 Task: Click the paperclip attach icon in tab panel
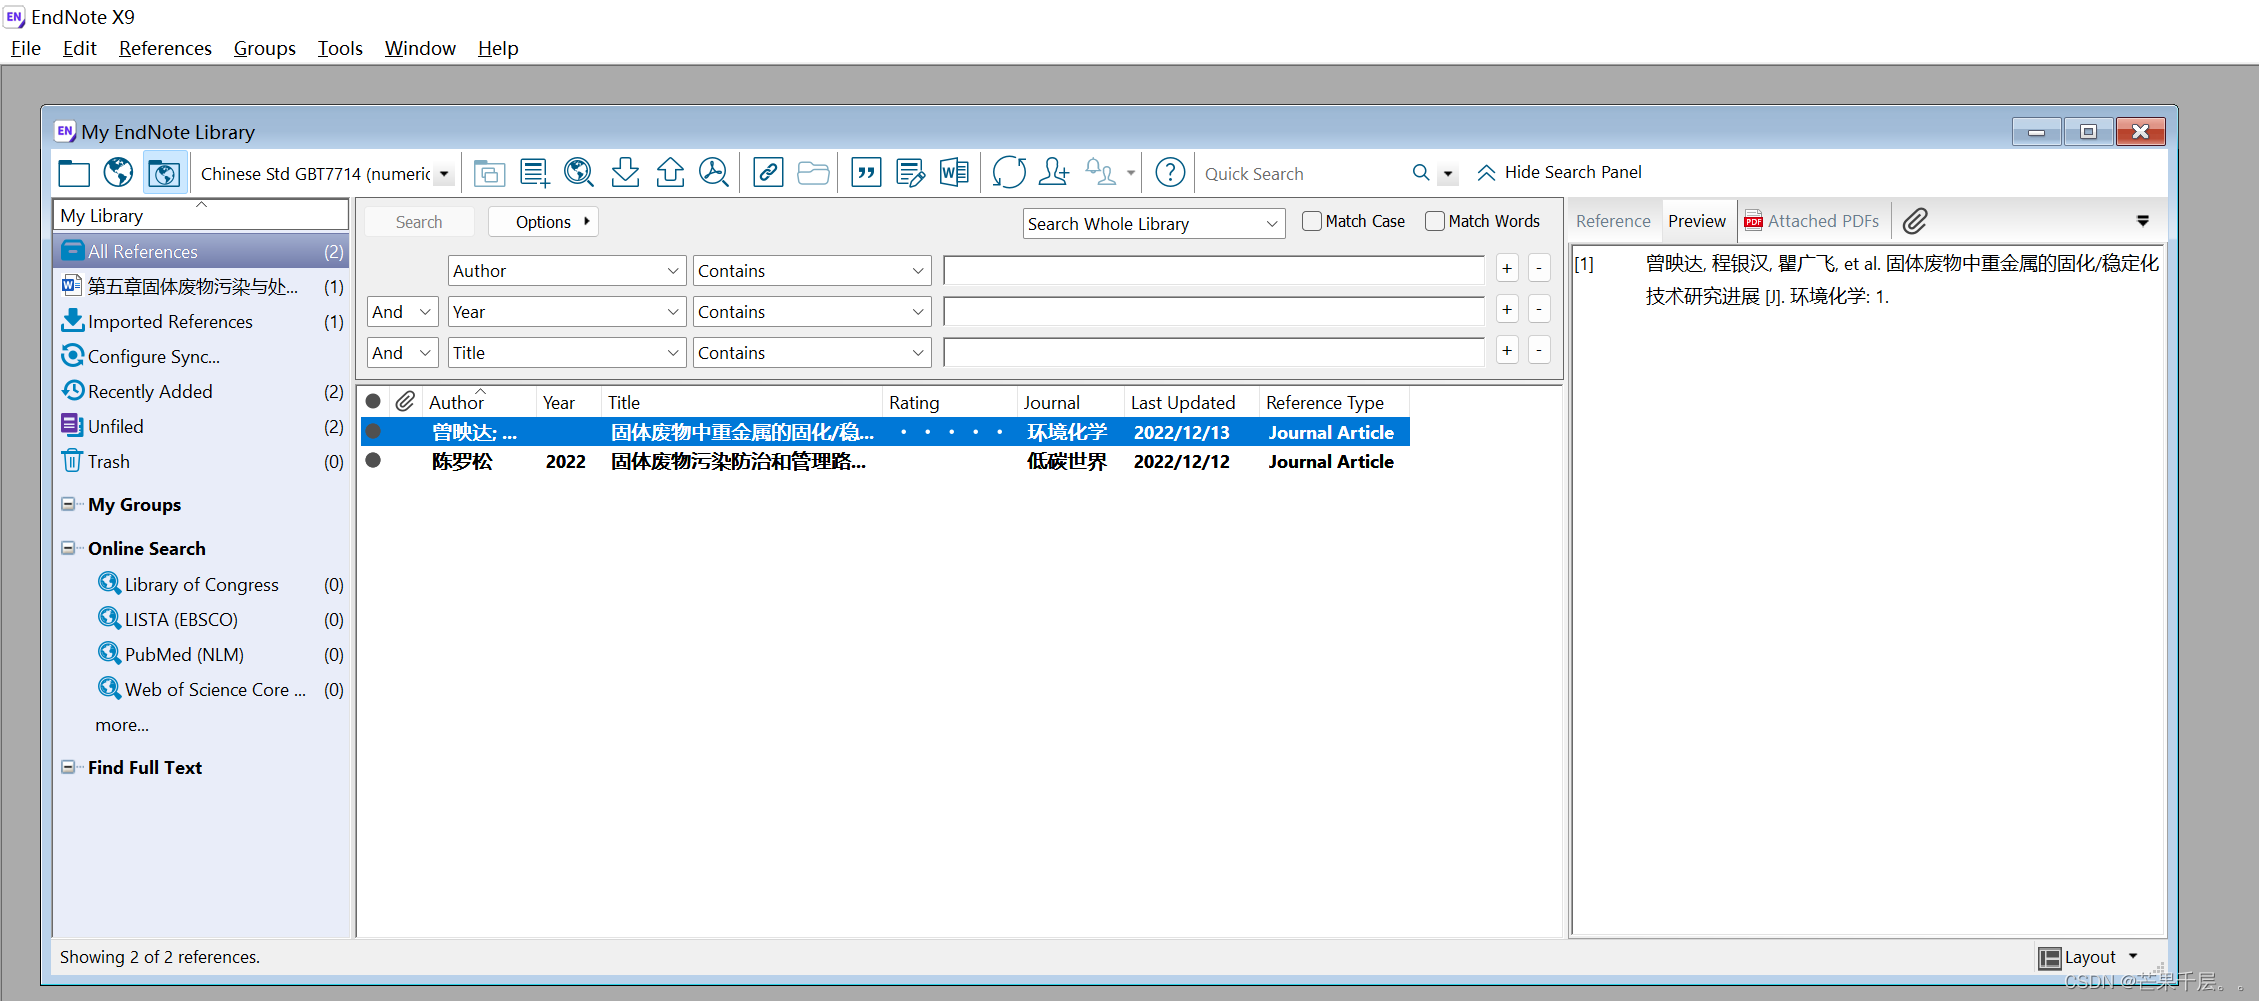click(1915, 221)
